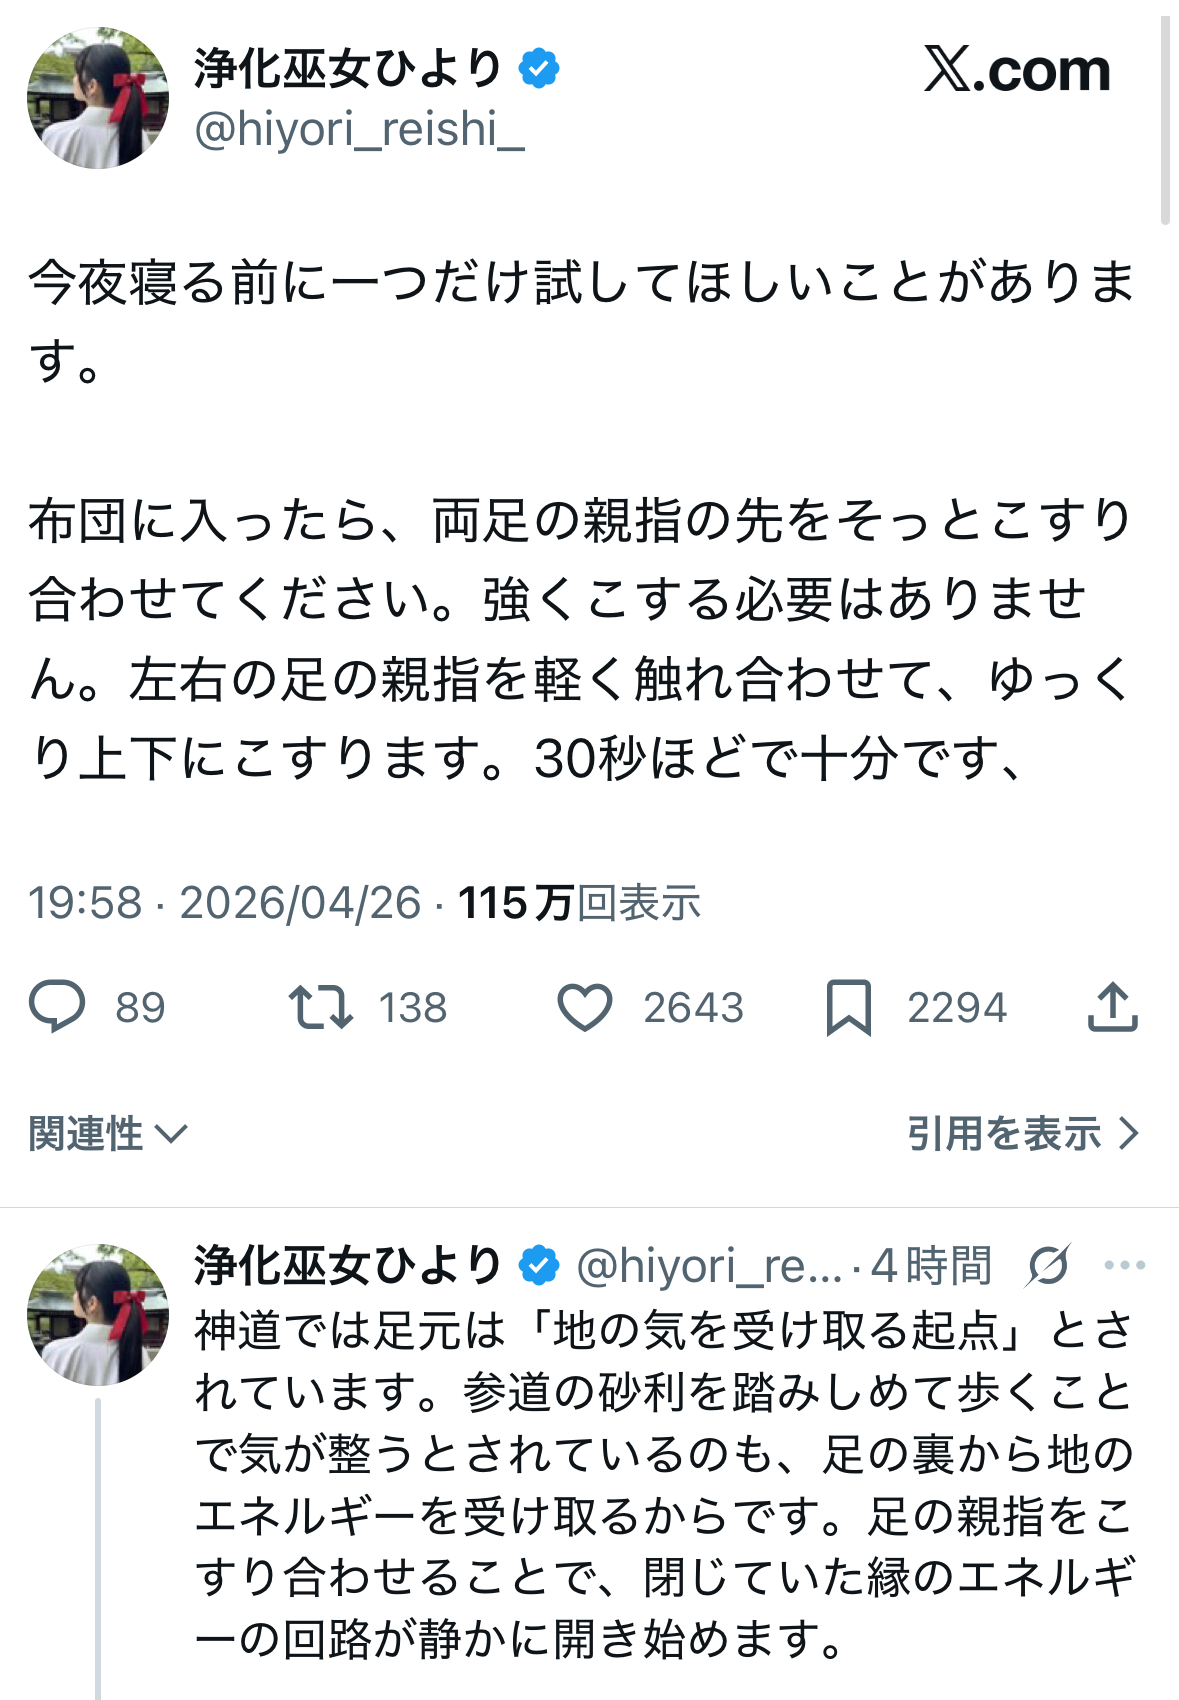Click the vertical scrollbar on right edge

pos(1165,120)
